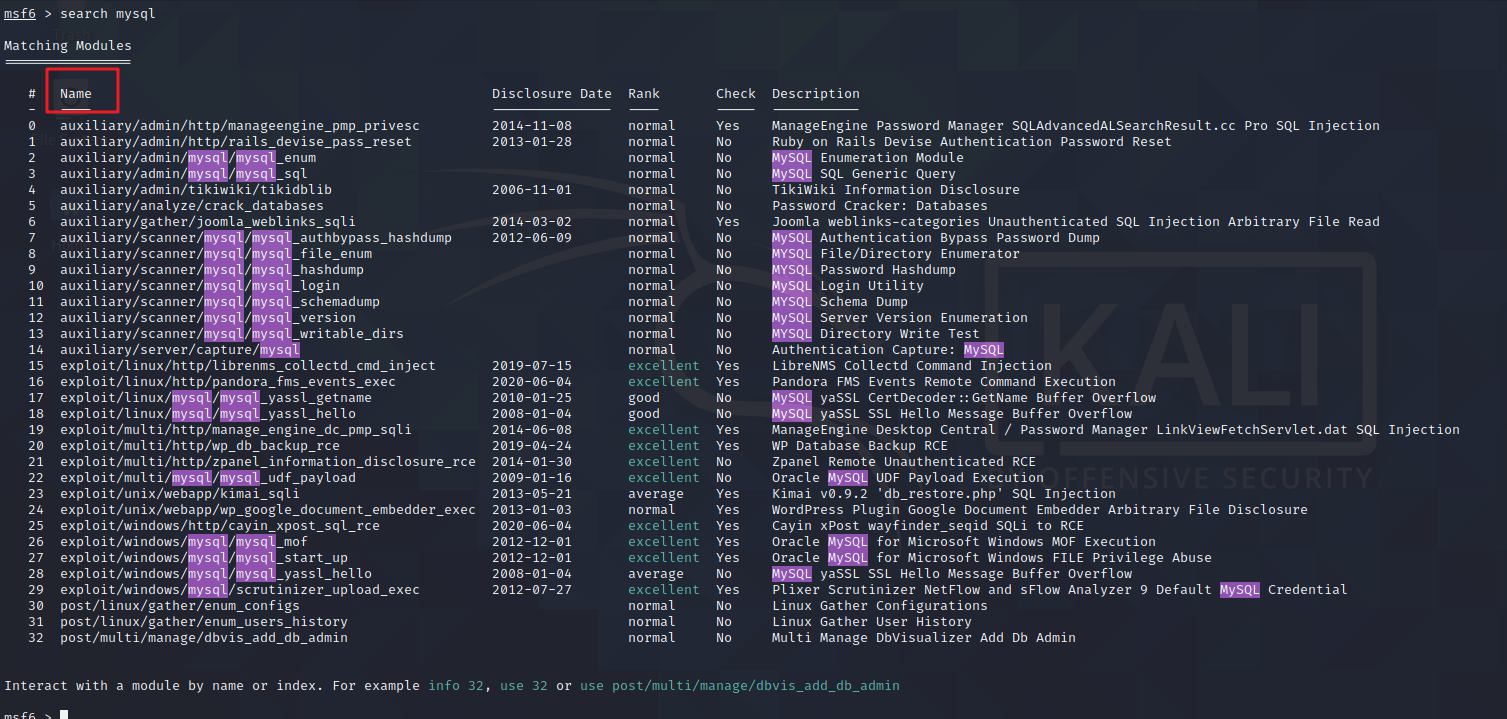Select module auxiliary/scanner/mysql/mysql_file_enum
The width and height of the screenshot is (1507, 719).
click(x=216, y=254)
